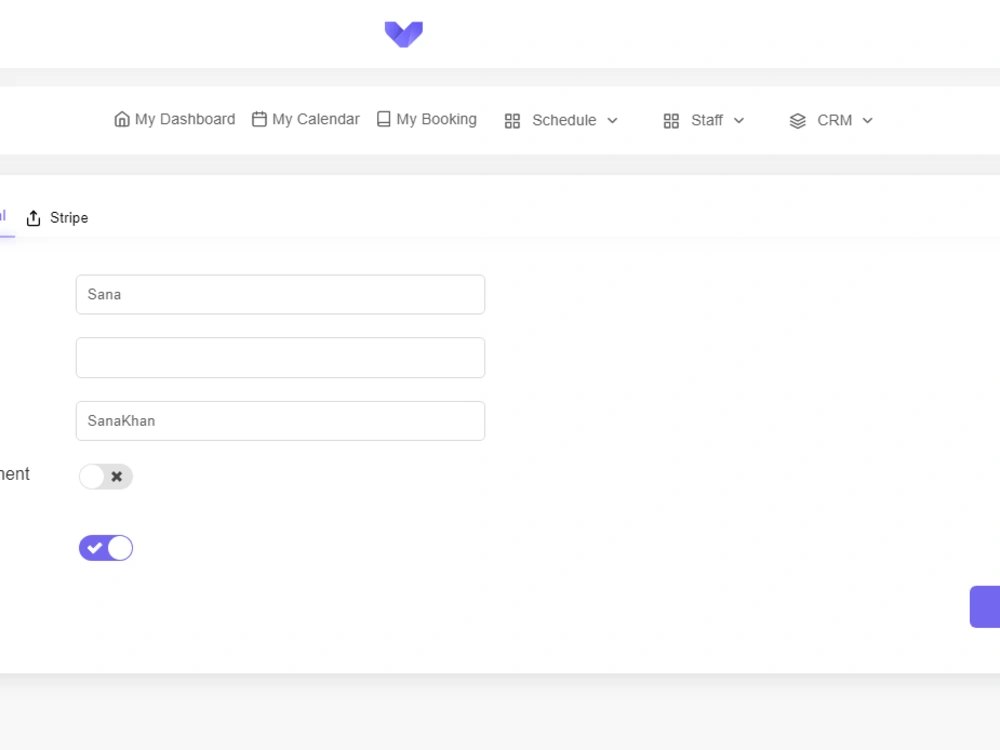Click the Staff grid icon
The image size is (1000, 750).
click(671, 121)
